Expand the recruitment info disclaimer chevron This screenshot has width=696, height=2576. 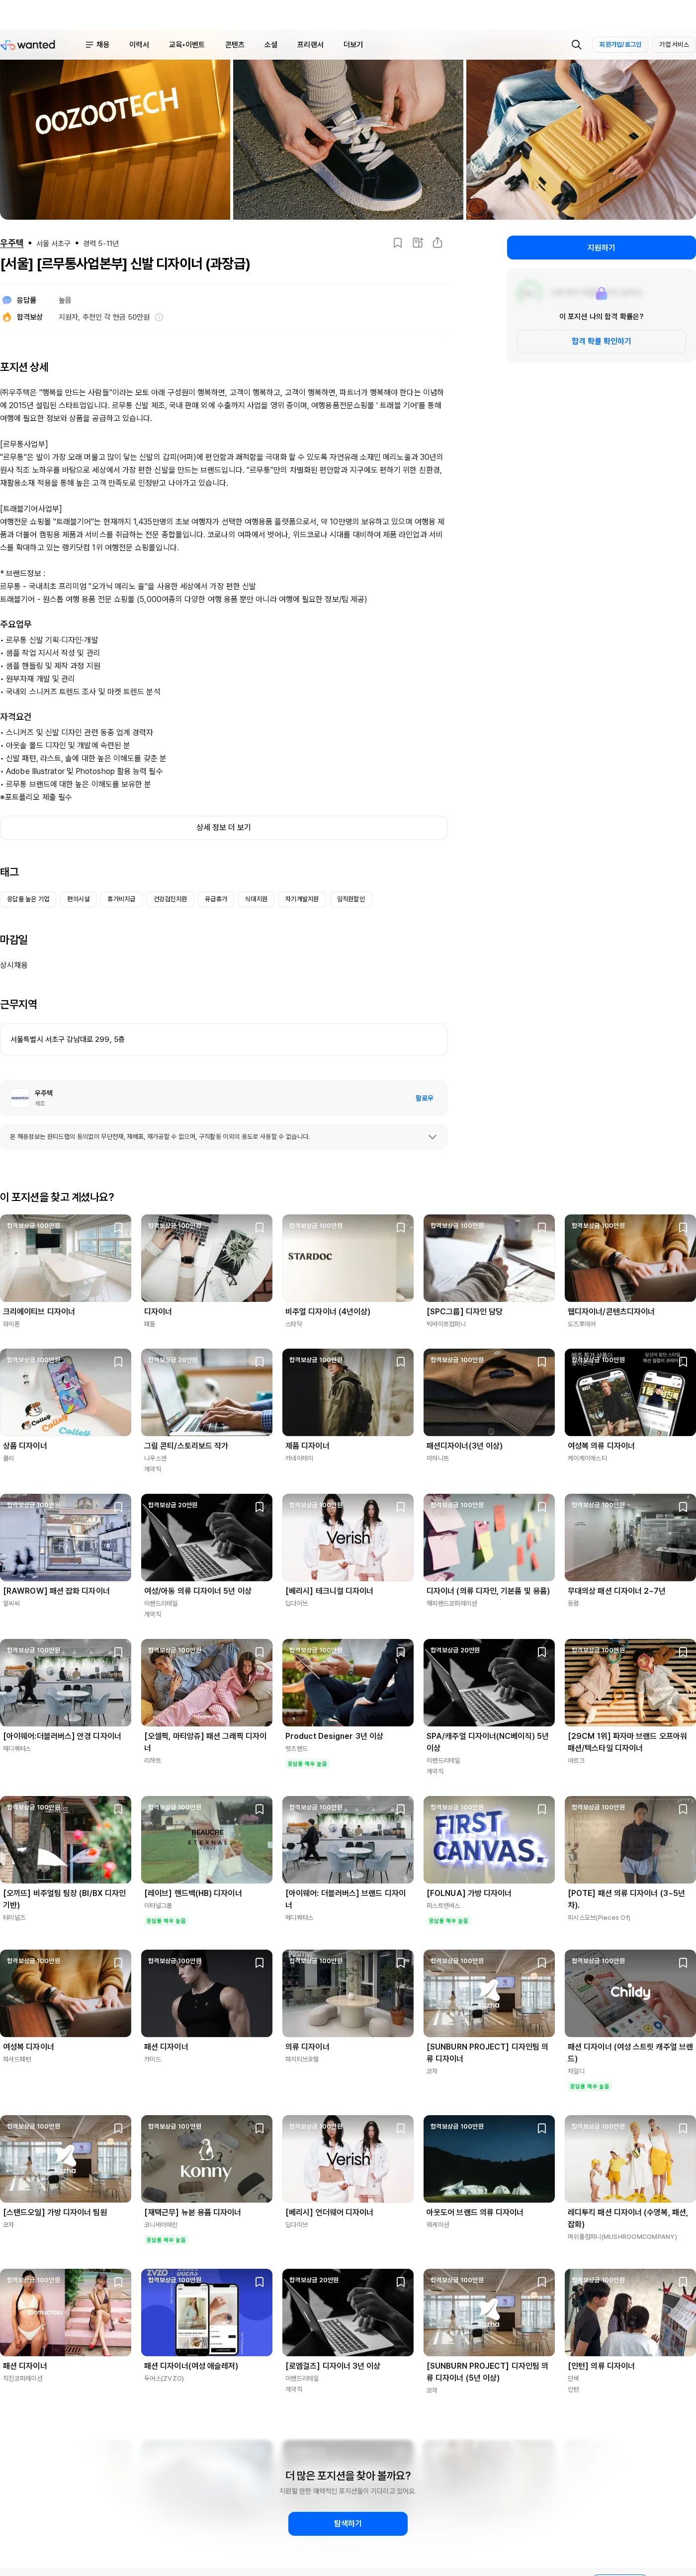[432, 1137]
